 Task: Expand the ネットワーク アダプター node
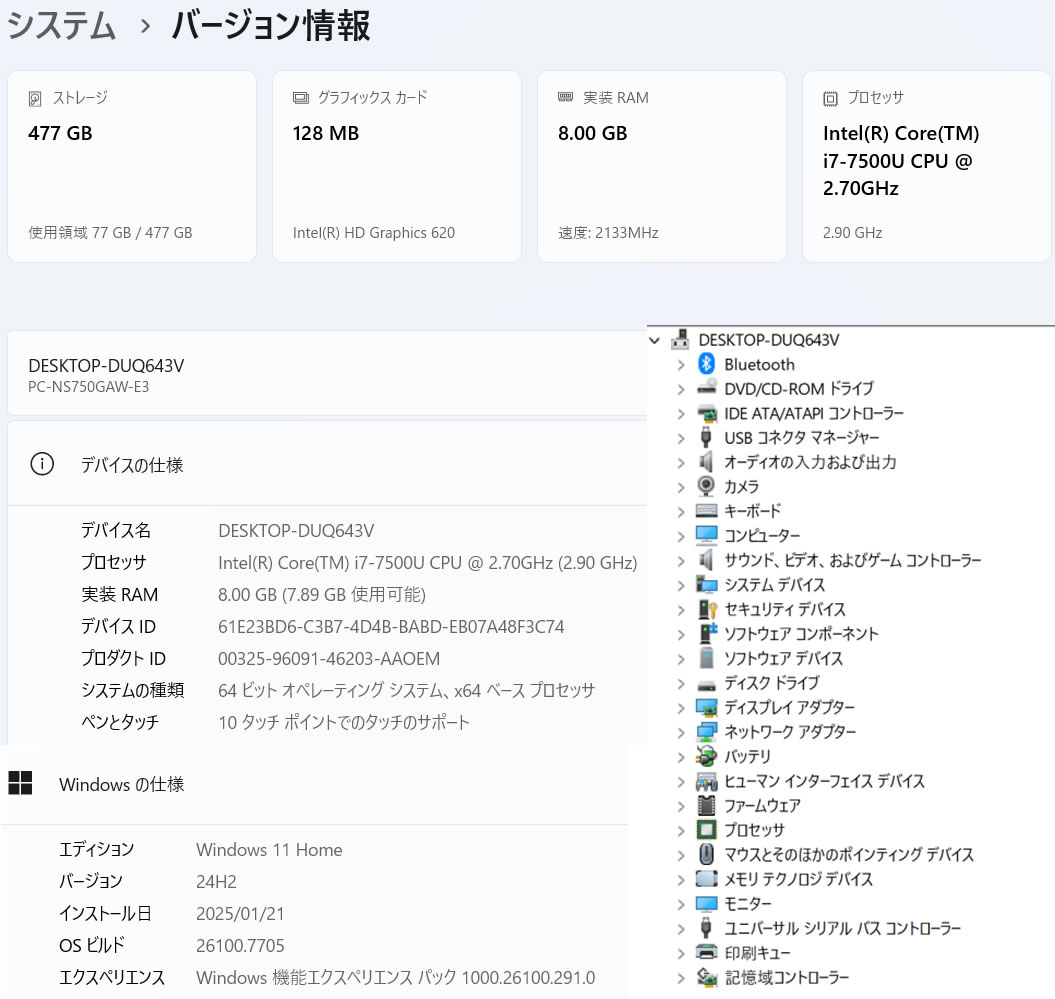(681, 732)
